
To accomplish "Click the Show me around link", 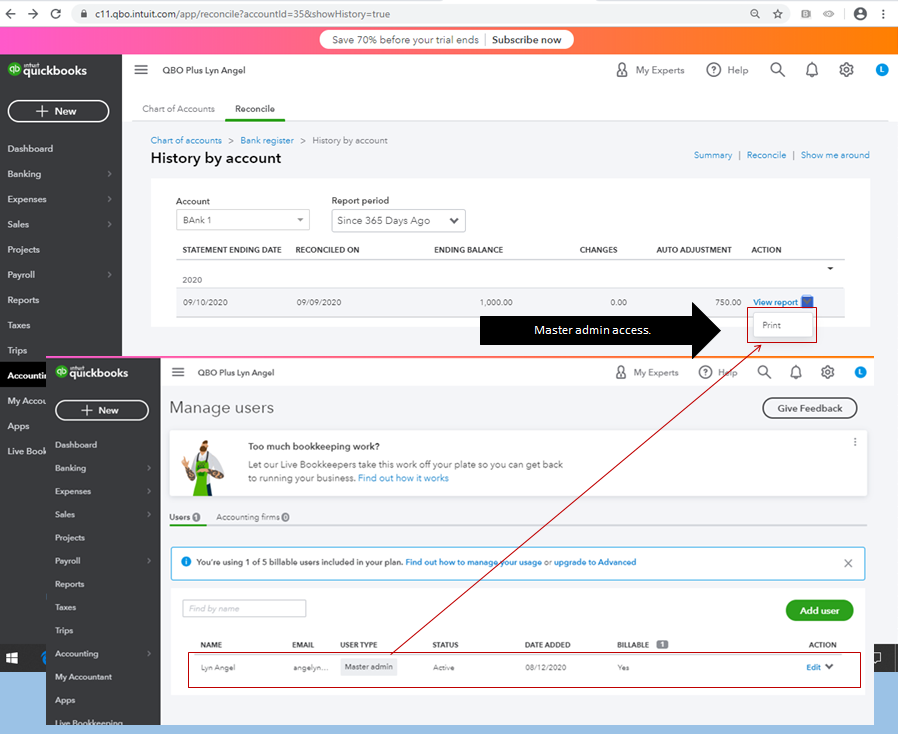I will point(835,155).
